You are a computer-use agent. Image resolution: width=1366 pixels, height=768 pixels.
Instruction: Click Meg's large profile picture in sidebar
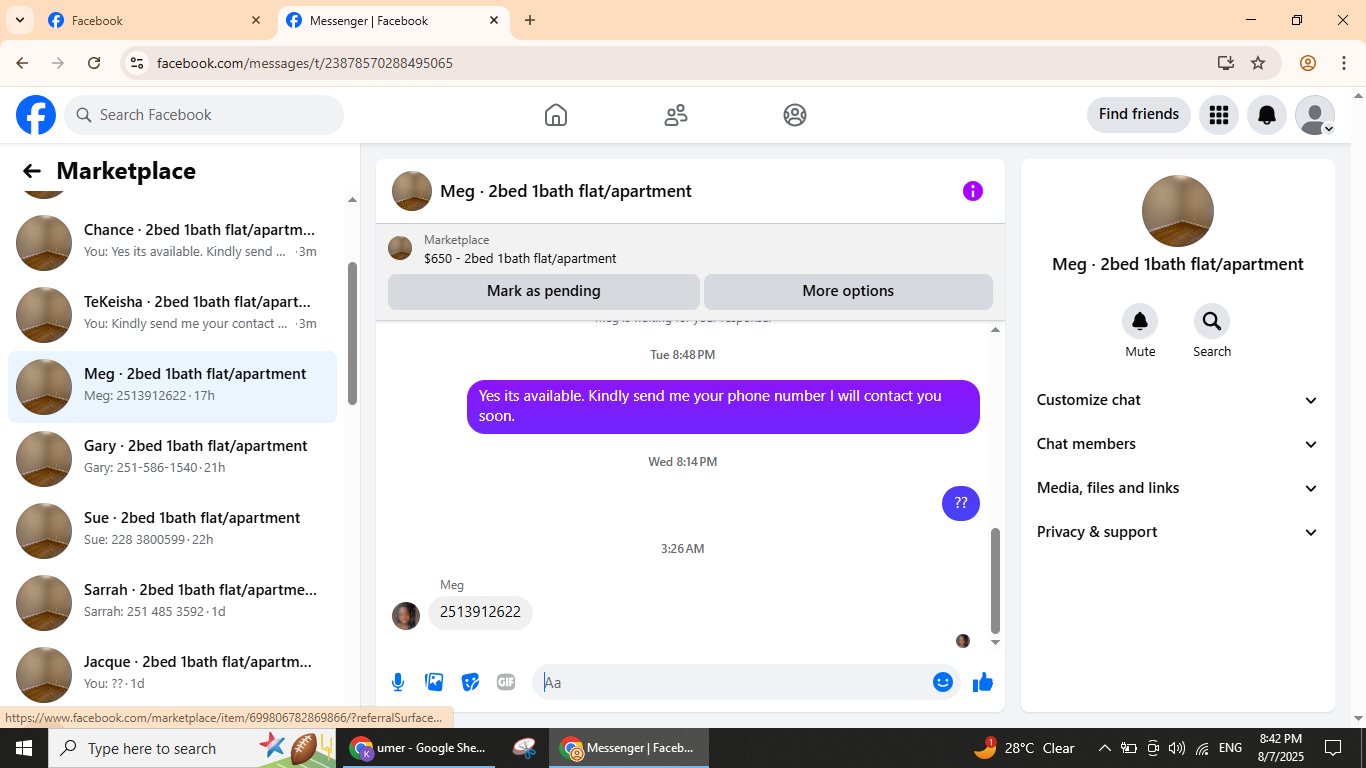pos(1178,211)
